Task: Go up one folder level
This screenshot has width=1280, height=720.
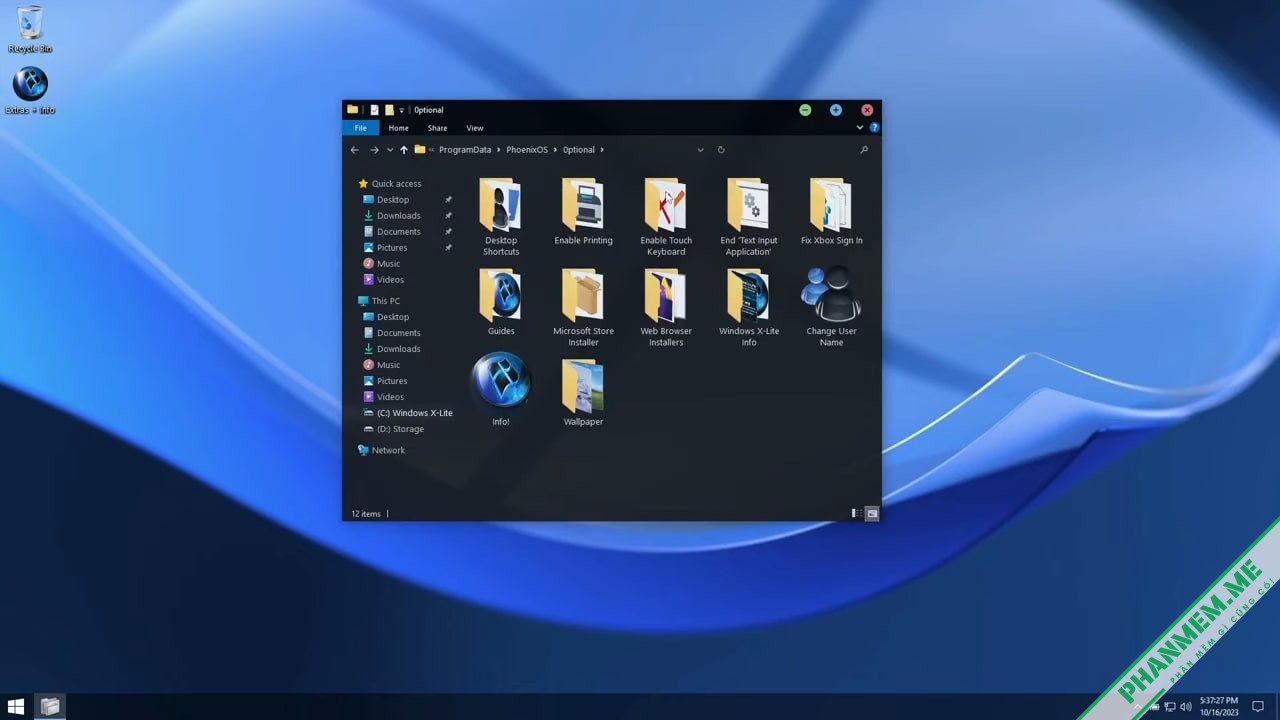Action: coord(404,150)
